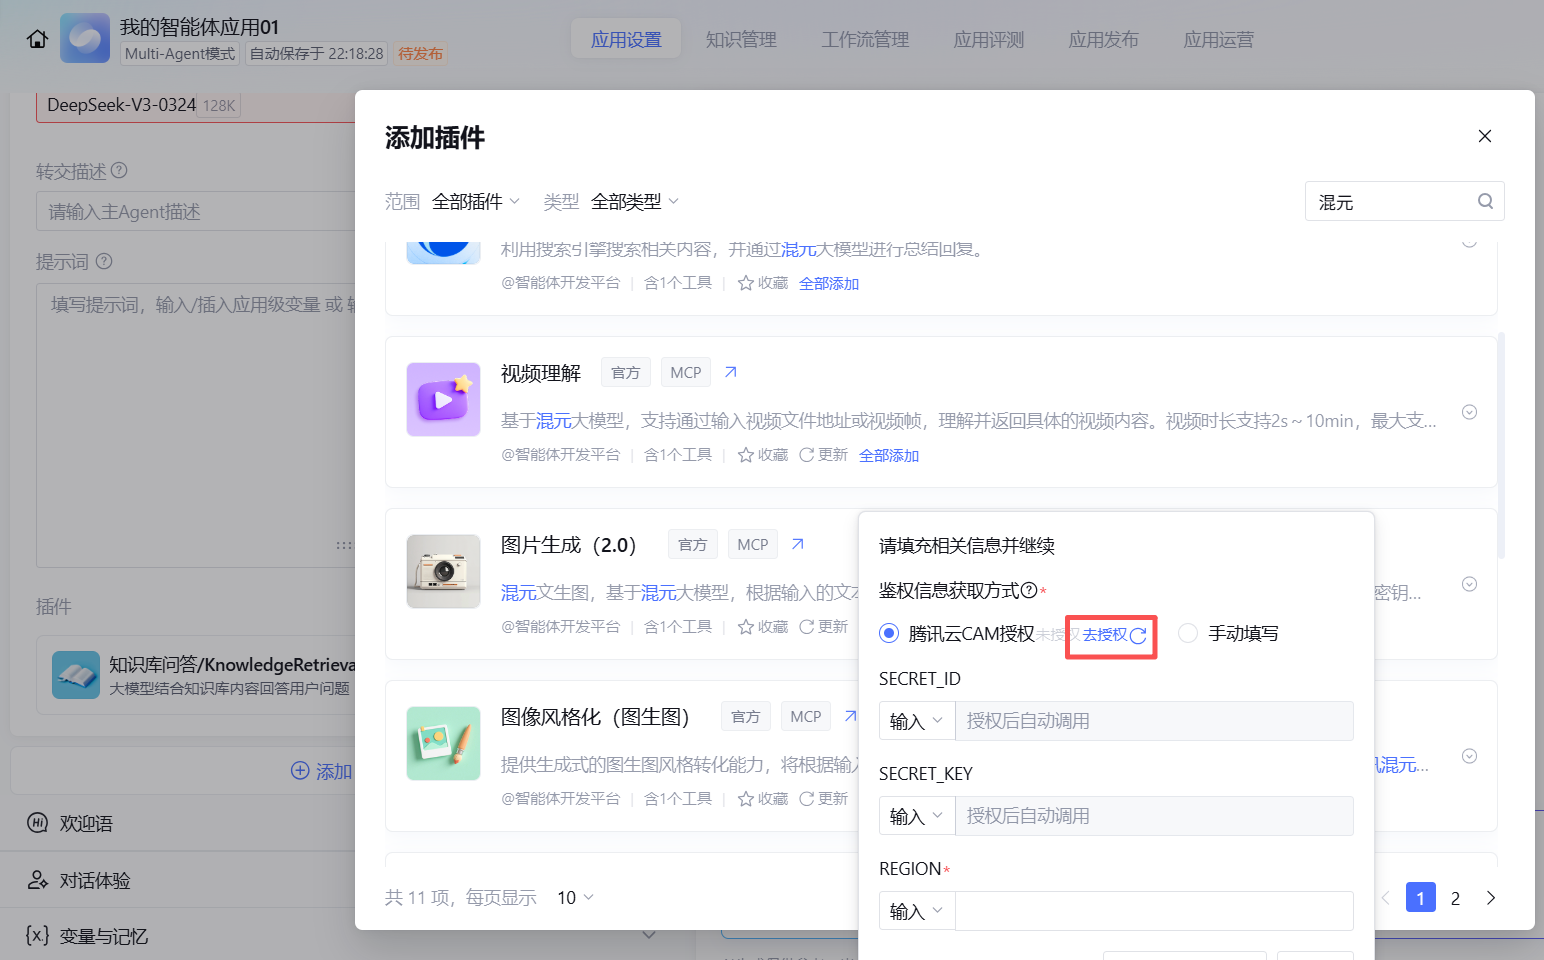The width and height of the screenshot is (1544, 960).
Task: Focus the 请输入主Agent描述 input
Action: click(196, 211)
